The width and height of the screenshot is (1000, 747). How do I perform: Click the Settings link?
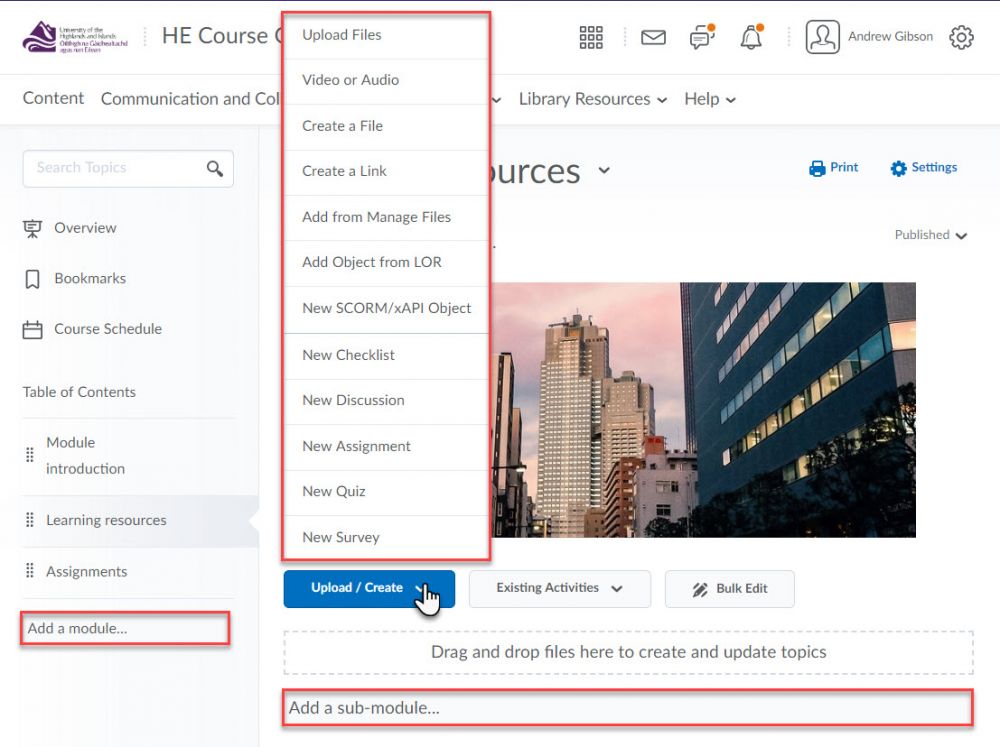[934, 167]
